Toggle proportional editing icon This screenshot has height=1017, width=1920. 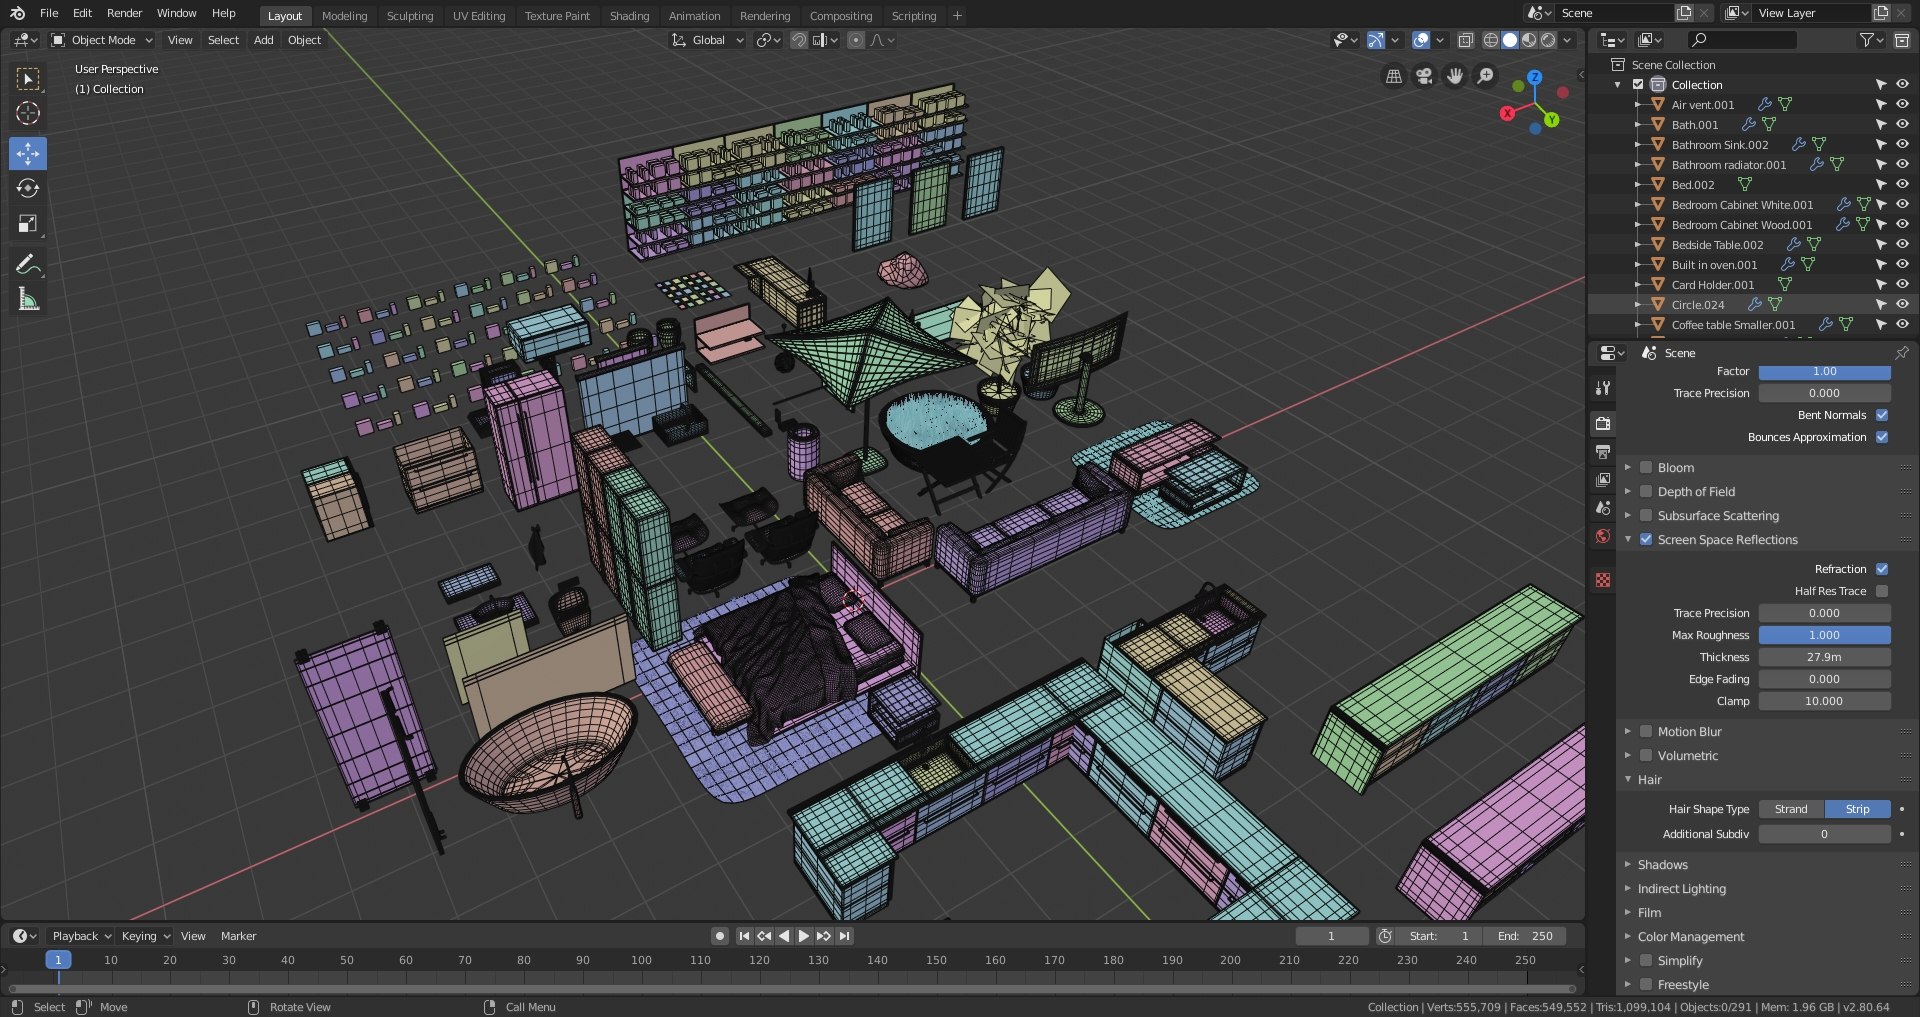point(856,40)
